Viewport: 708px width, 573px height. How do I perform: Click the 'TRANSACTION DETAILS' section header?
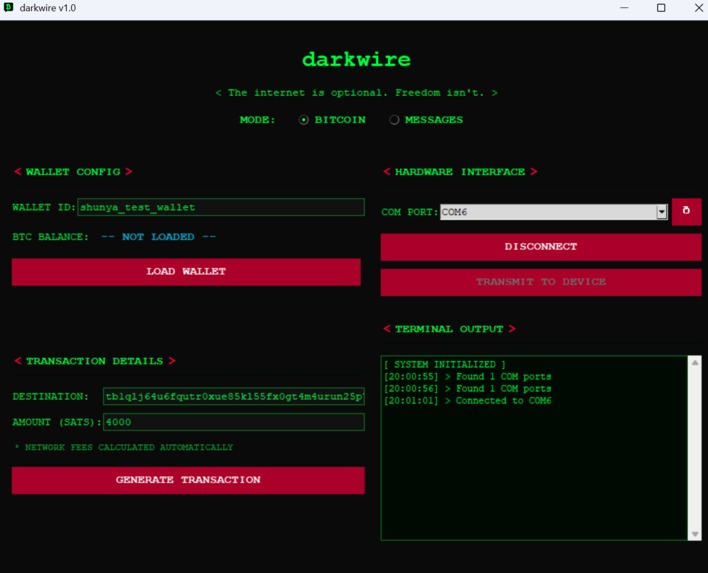(95, 361)
